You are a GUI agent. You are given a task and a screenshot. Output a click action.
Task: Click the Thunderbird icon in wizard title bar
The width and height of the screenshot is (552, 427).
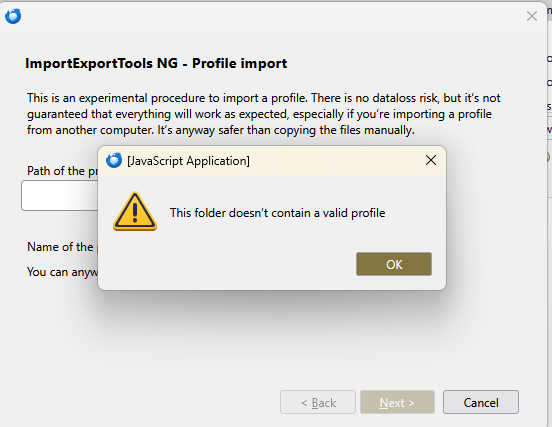(13, 16)
